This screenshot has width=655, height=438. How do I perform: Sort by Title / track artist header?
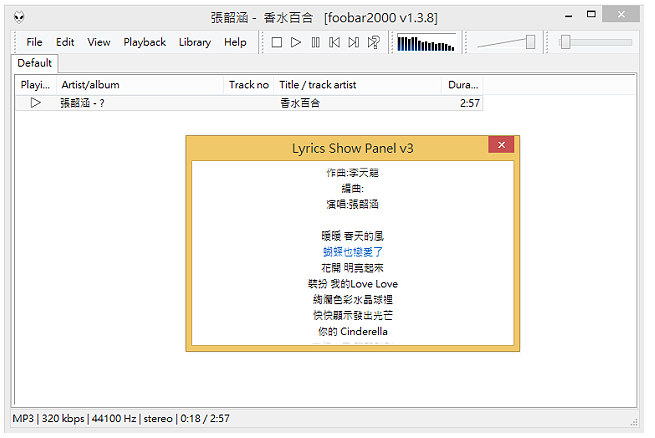pos(358,85)
